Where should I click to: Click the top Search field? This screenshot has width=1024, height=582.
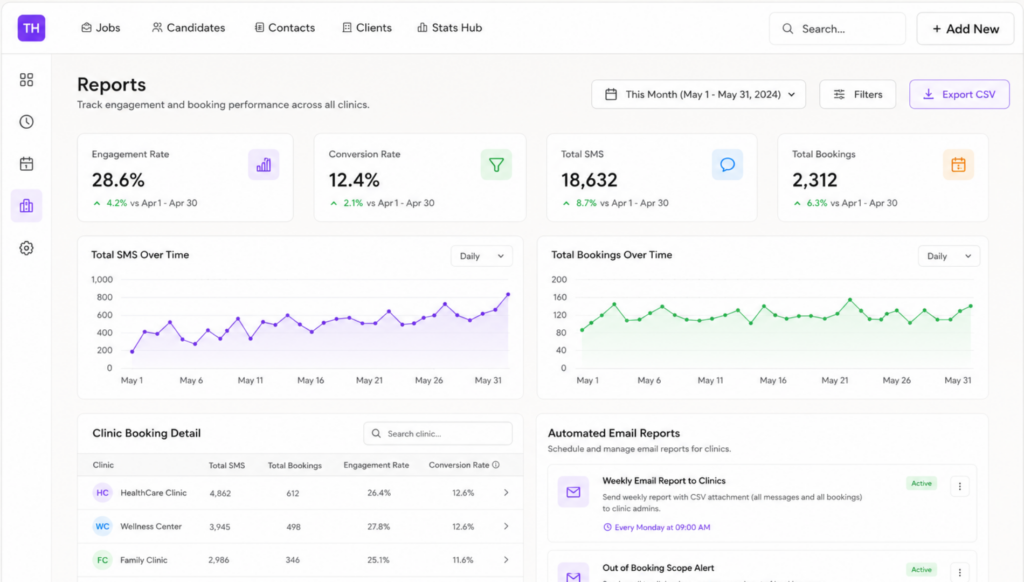pos(837,29)
